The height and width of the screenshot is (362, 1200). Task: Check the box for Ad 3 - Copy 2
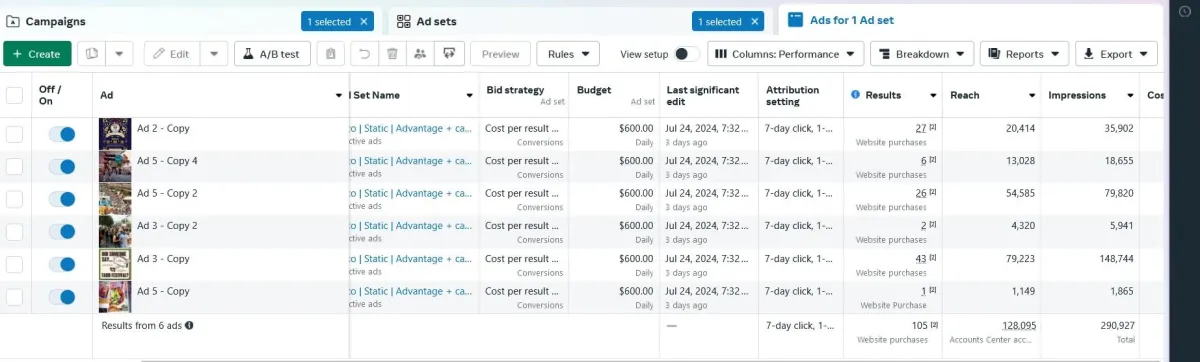(14, 231)
